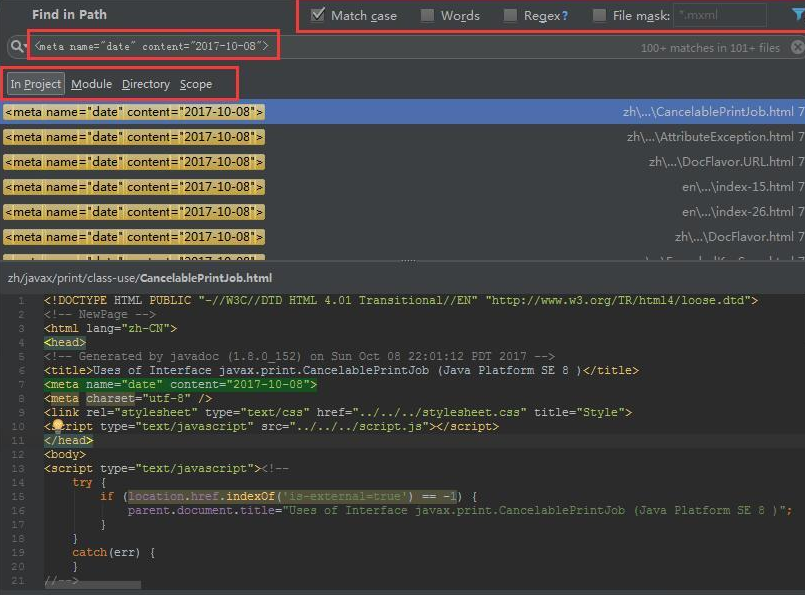Select the CancelablePrintJob.html result row
Screen dimensions: 805x595
[x=402, y=111]
